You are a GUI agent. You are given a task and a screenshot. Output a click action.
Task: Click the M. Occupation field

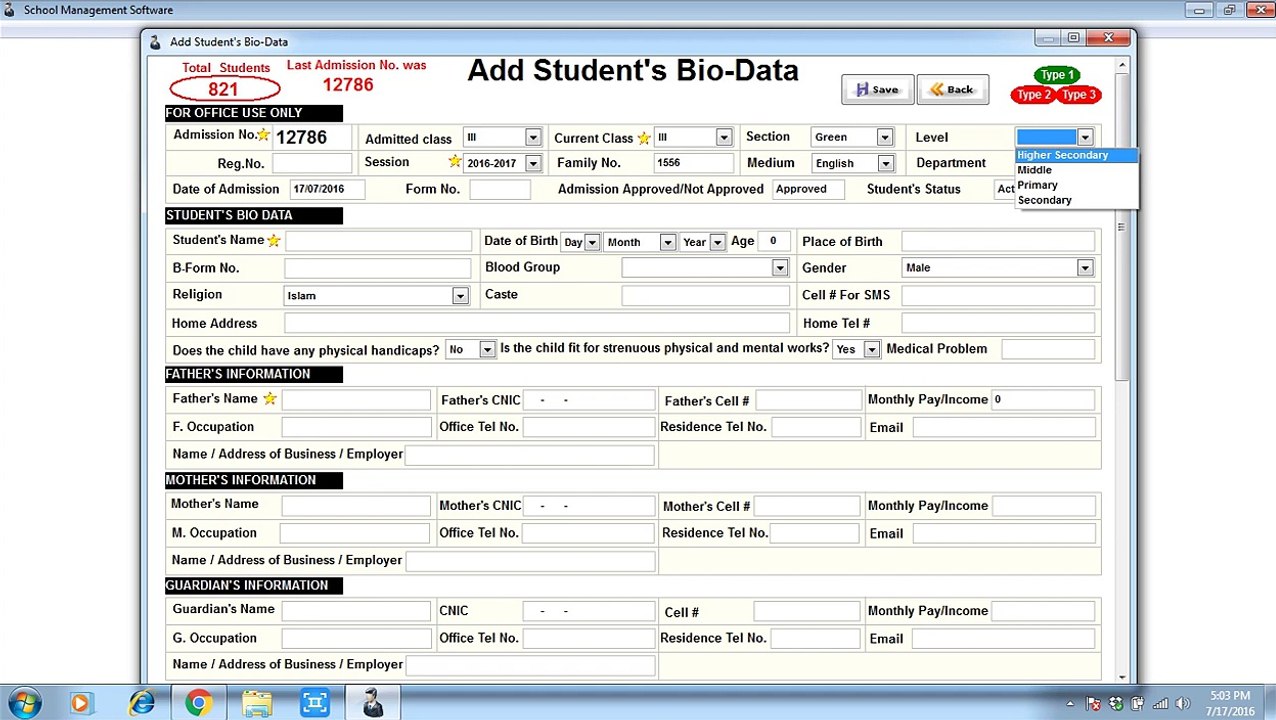pos(355,533)
